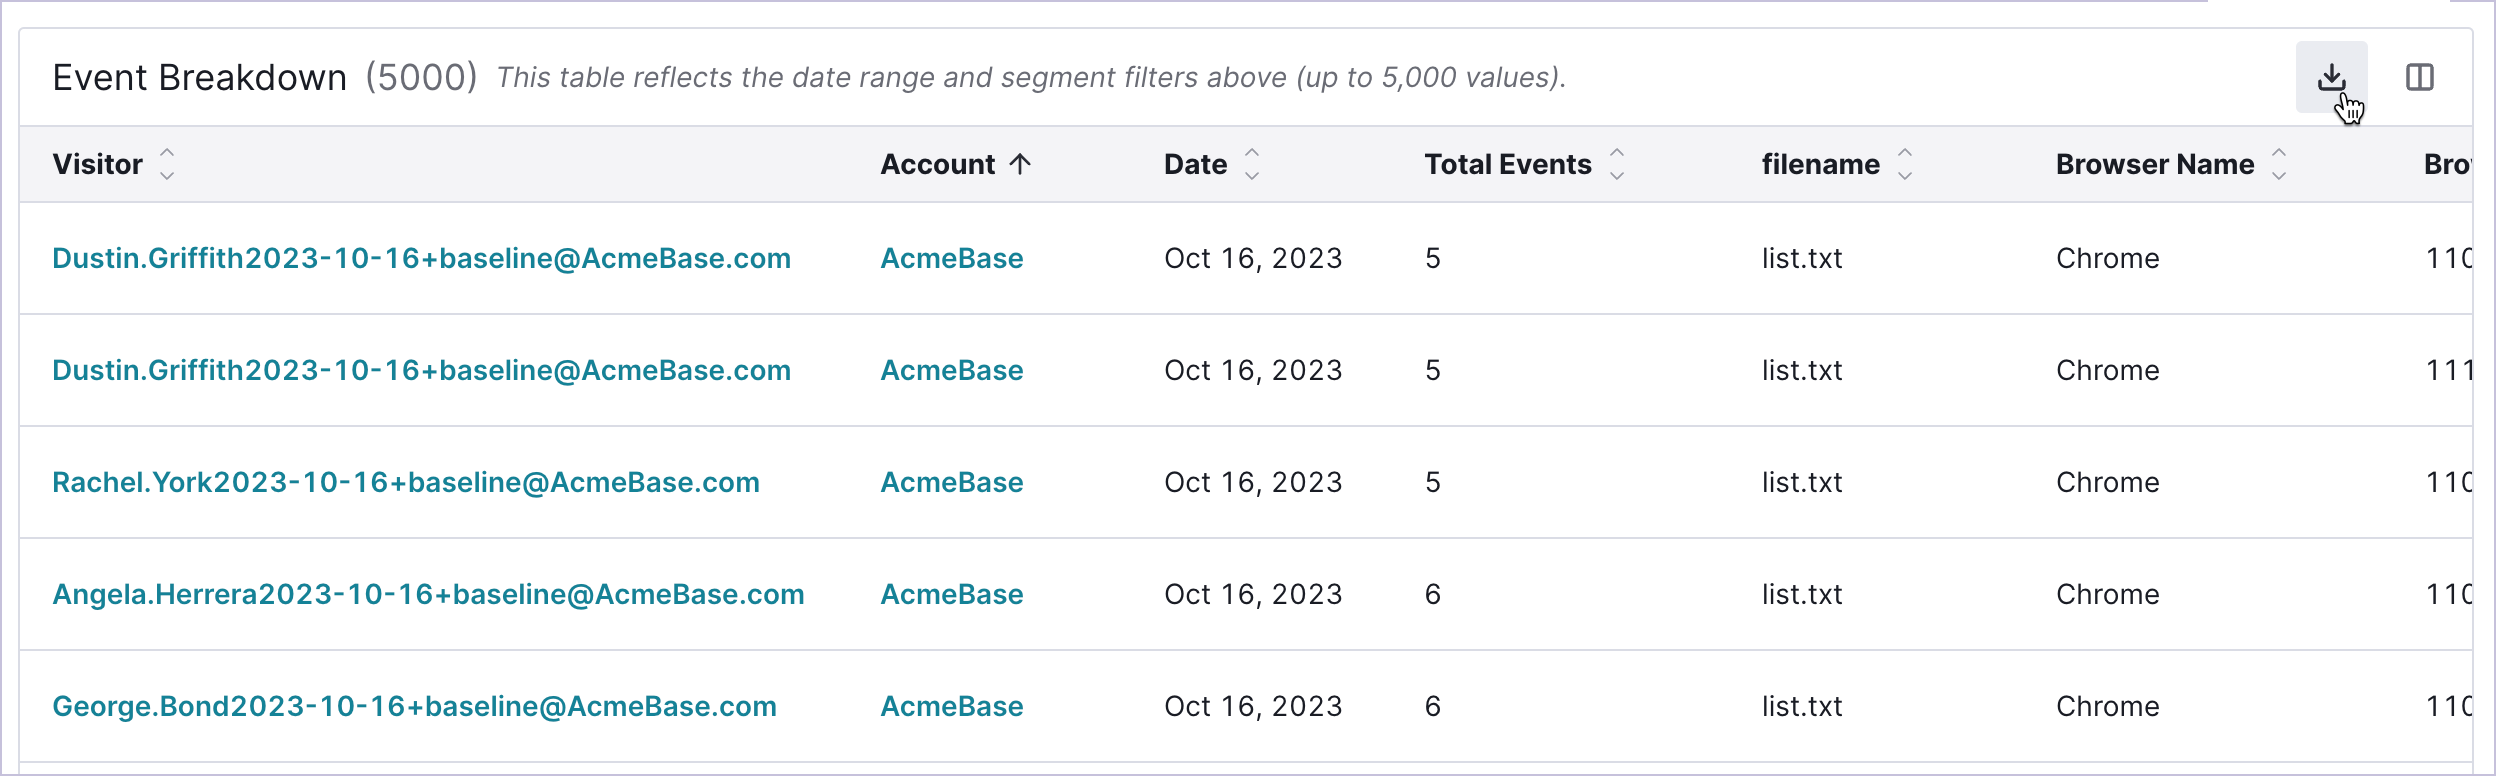The image size is (2496, 776).
Task: Click the download CSV icon
Action: 2331,77
